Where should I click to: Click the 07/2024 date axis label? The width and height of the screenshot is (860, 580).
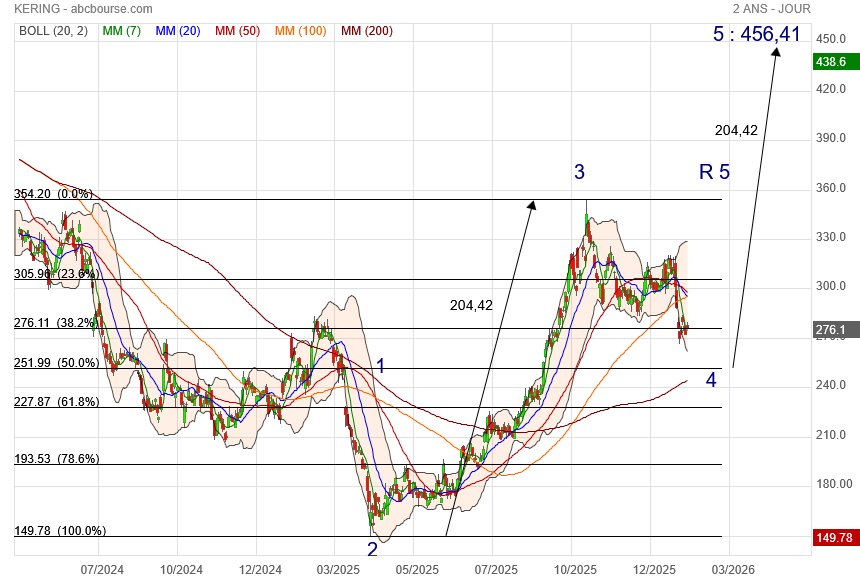tap(102, 570)
